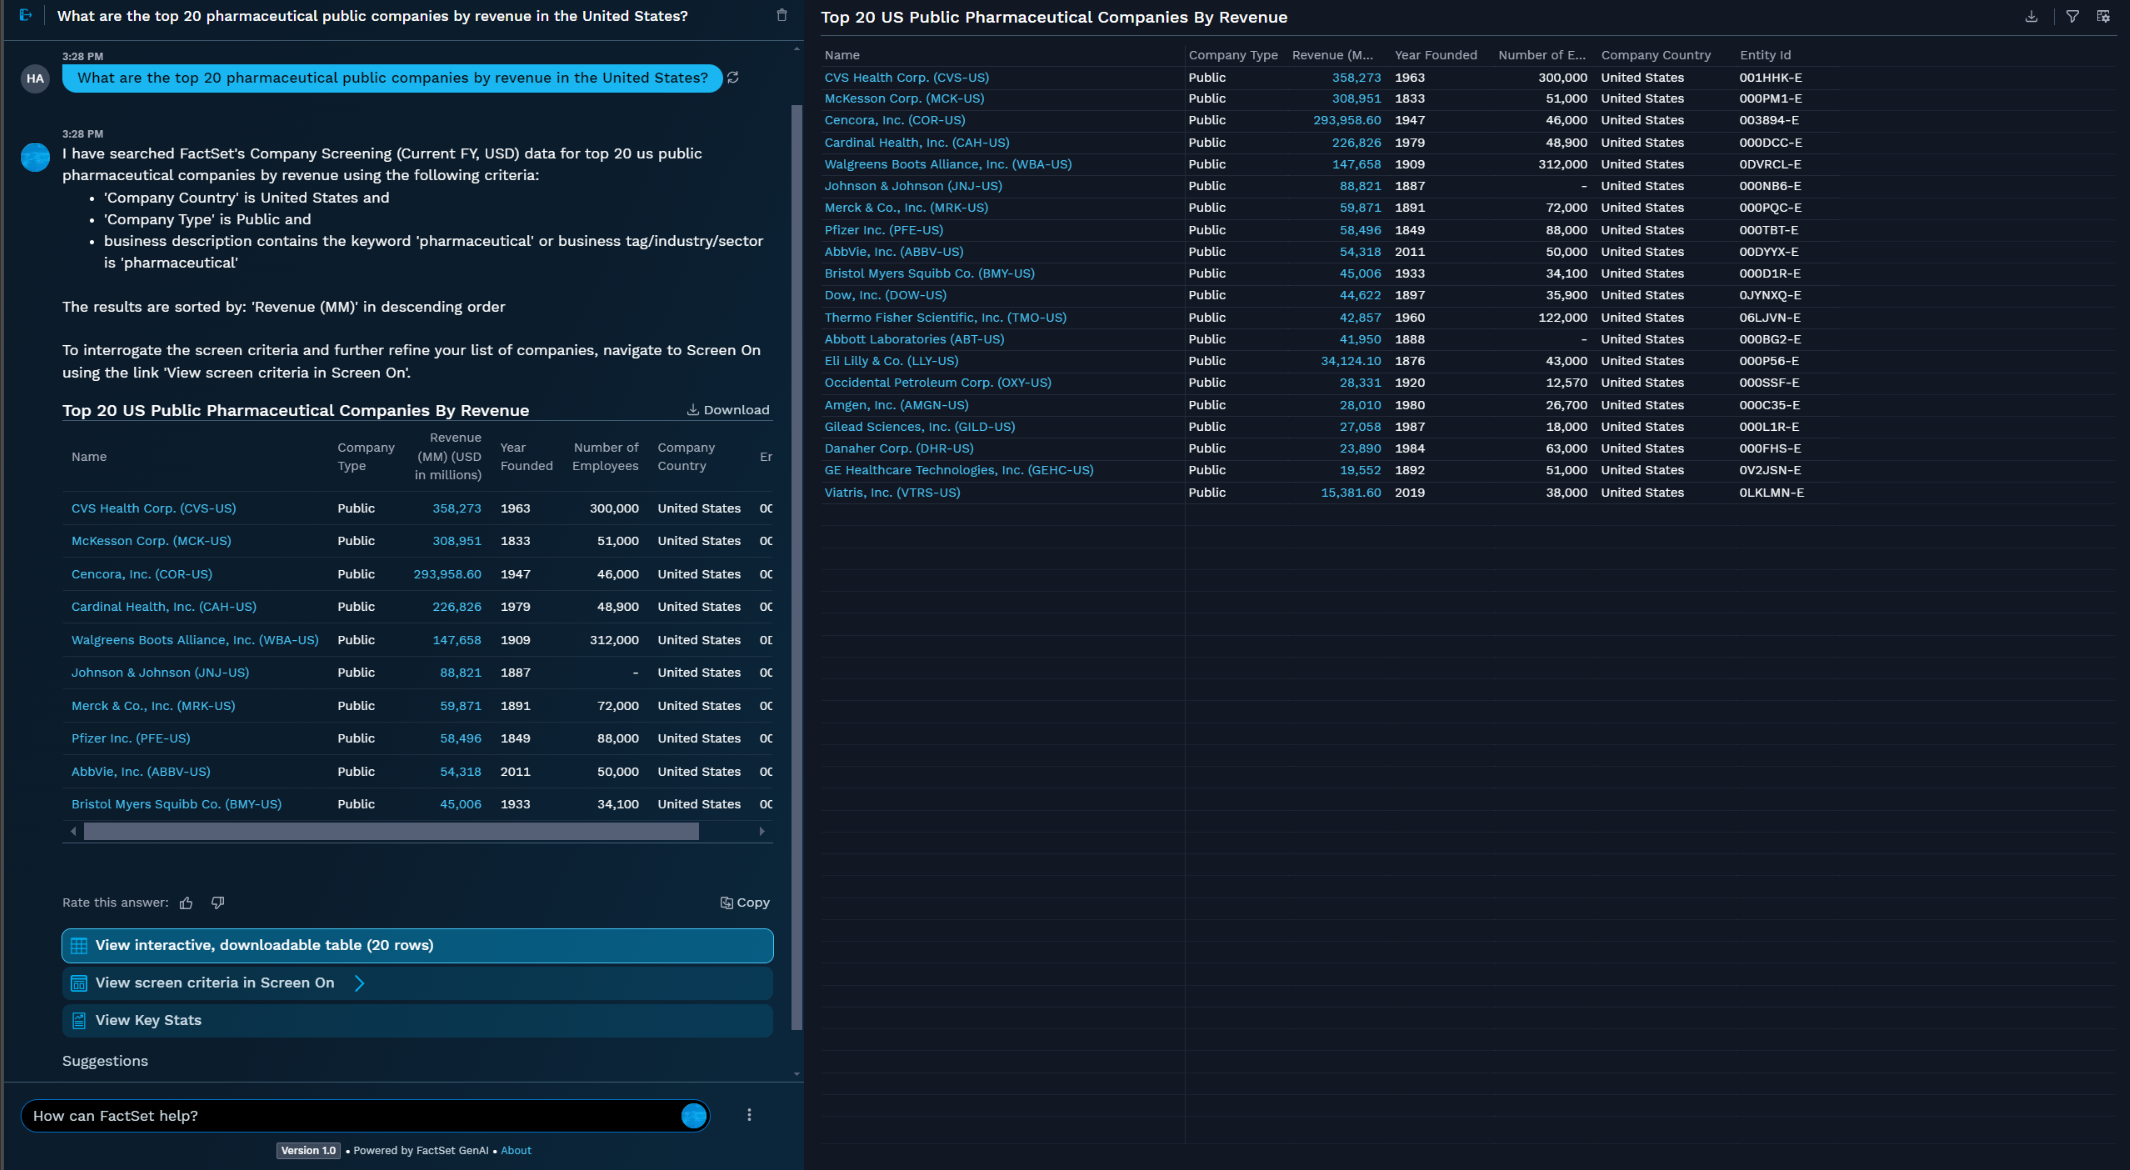Copy the answer using Copy button
This screenshot has height=1170, width=2130.
click(745, 902)
